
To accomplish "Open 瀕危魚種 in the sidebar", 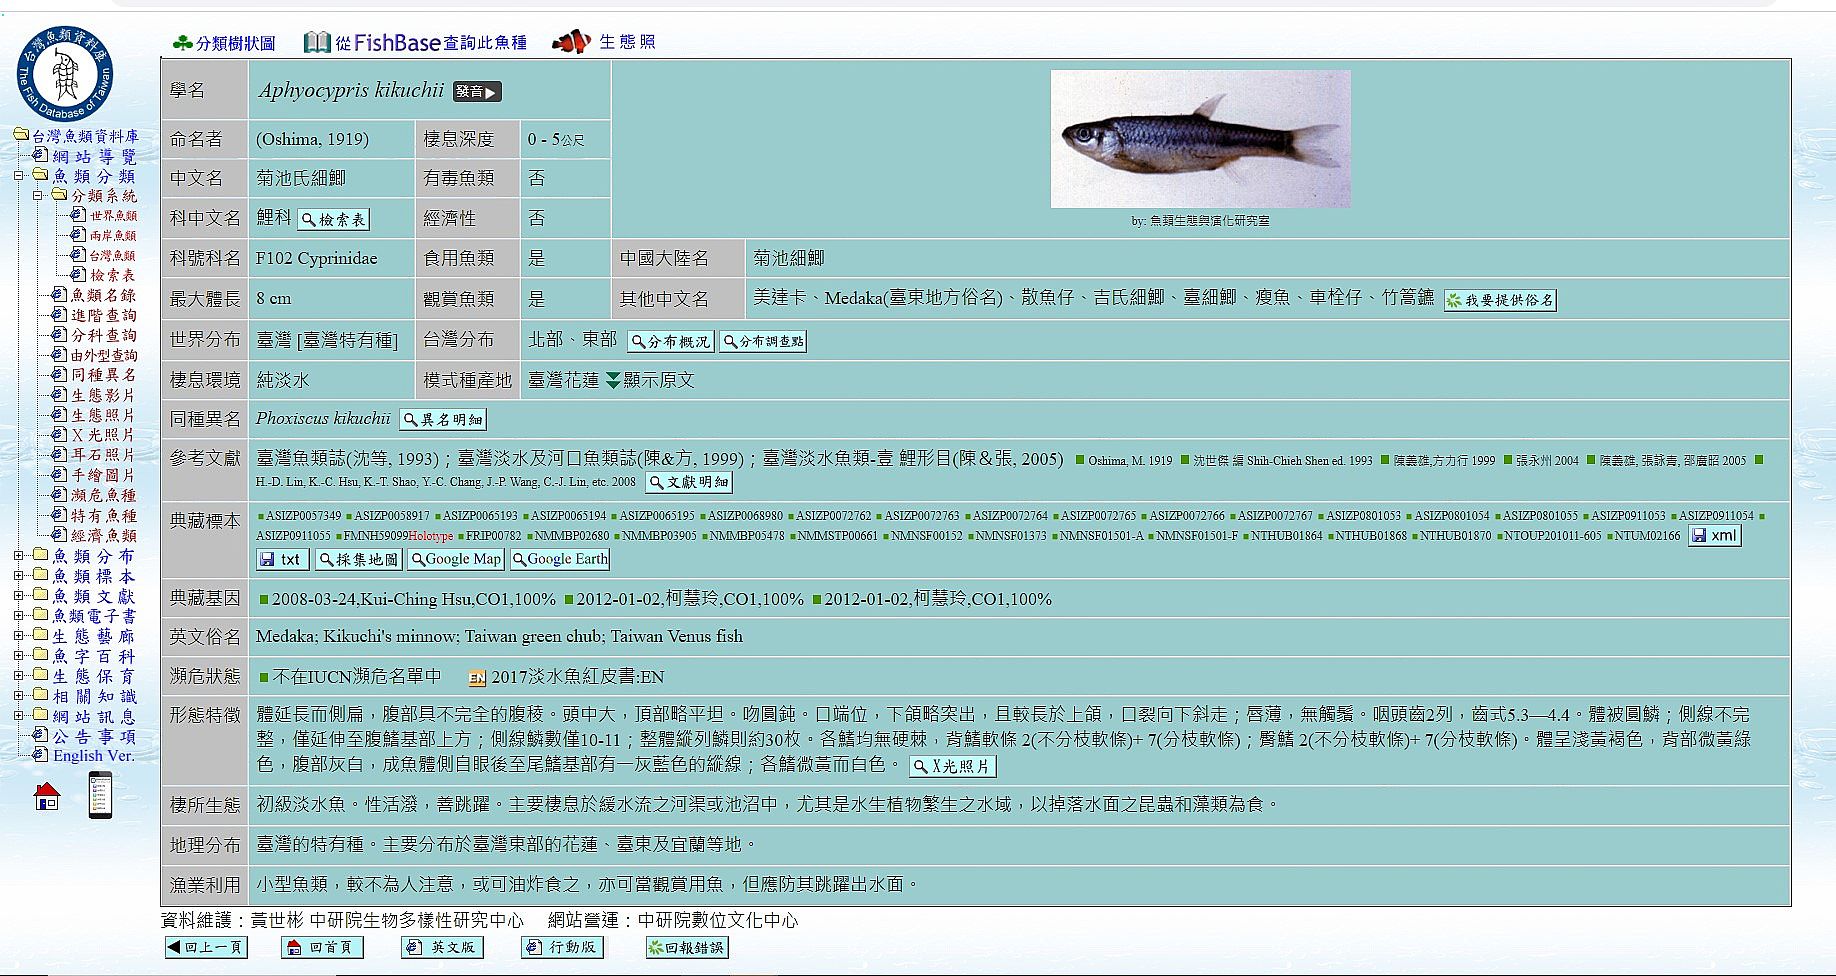I will (x=102, y=495).
